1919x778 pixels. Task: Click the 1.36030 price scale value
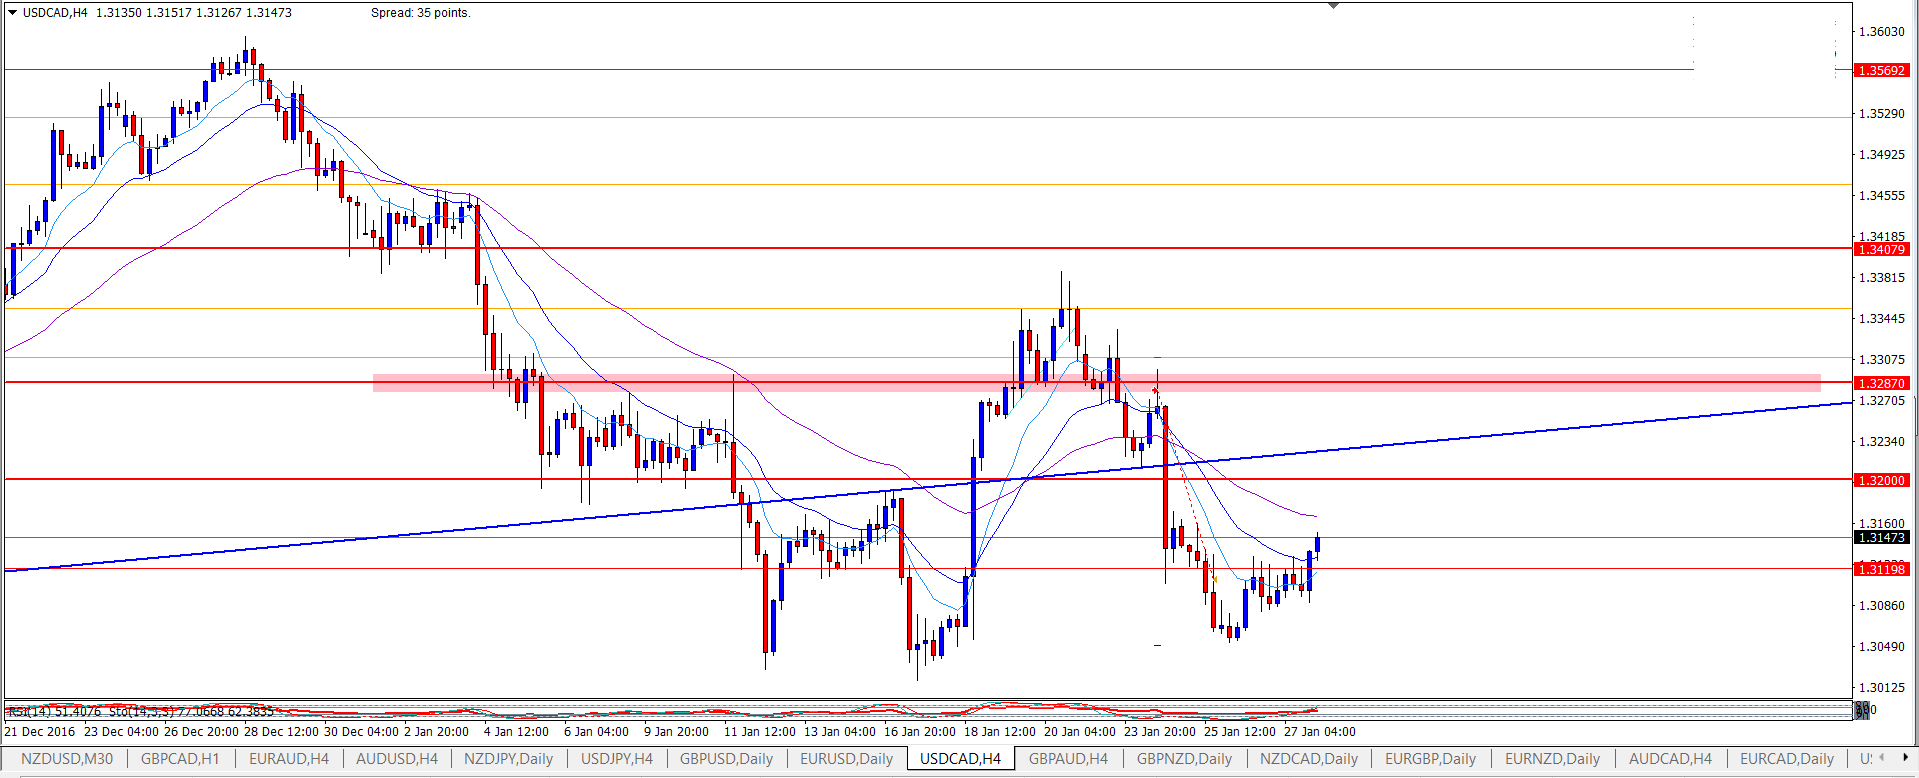1881,32
